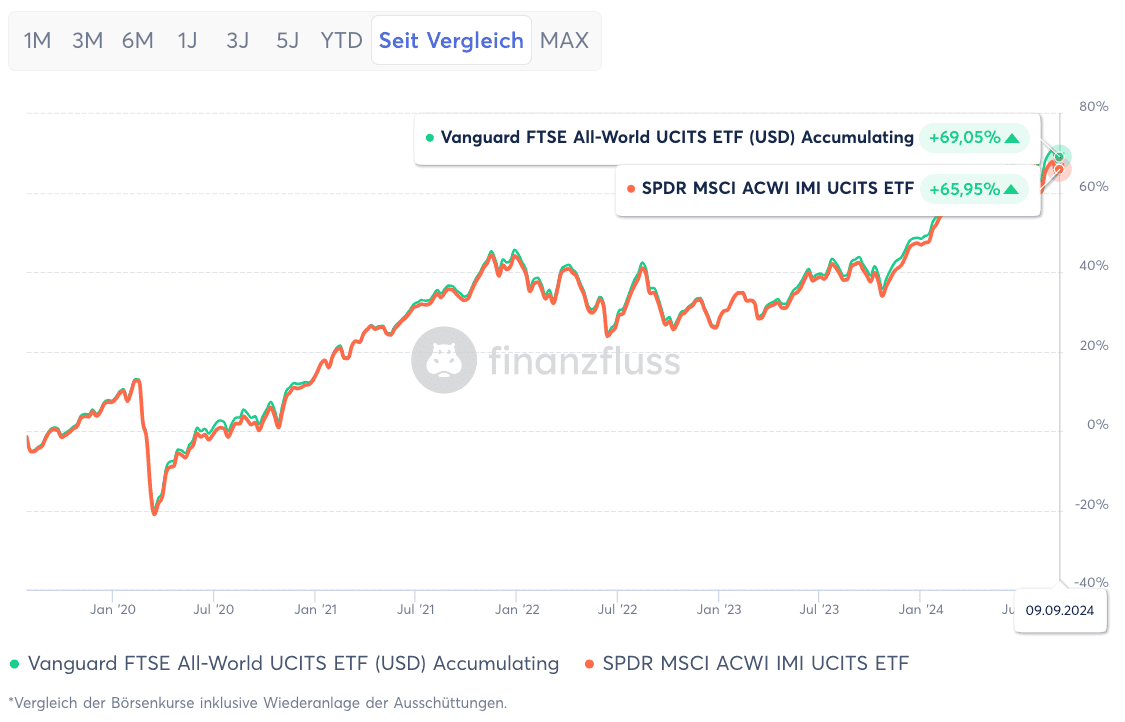Click the Finanzfluss hippo watermark icon

(x=444, y=360)
